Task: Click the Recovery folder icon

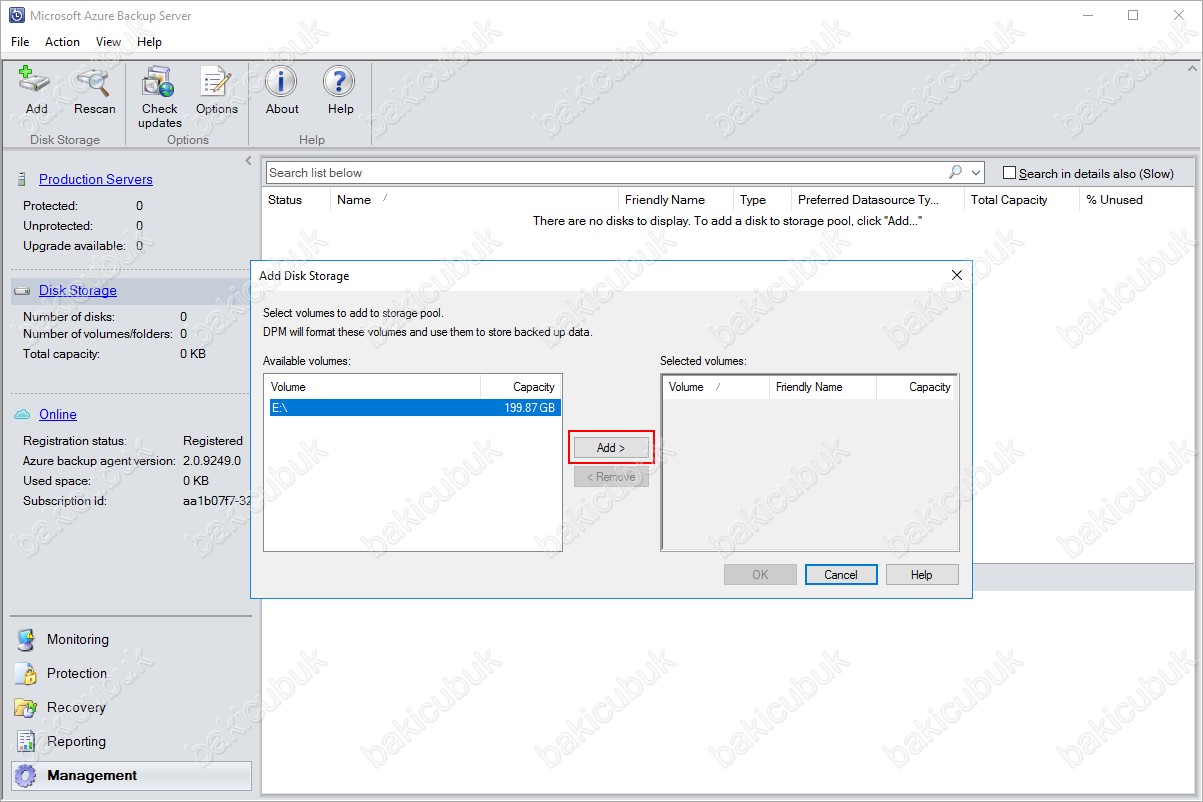Action: coord(26,708)
